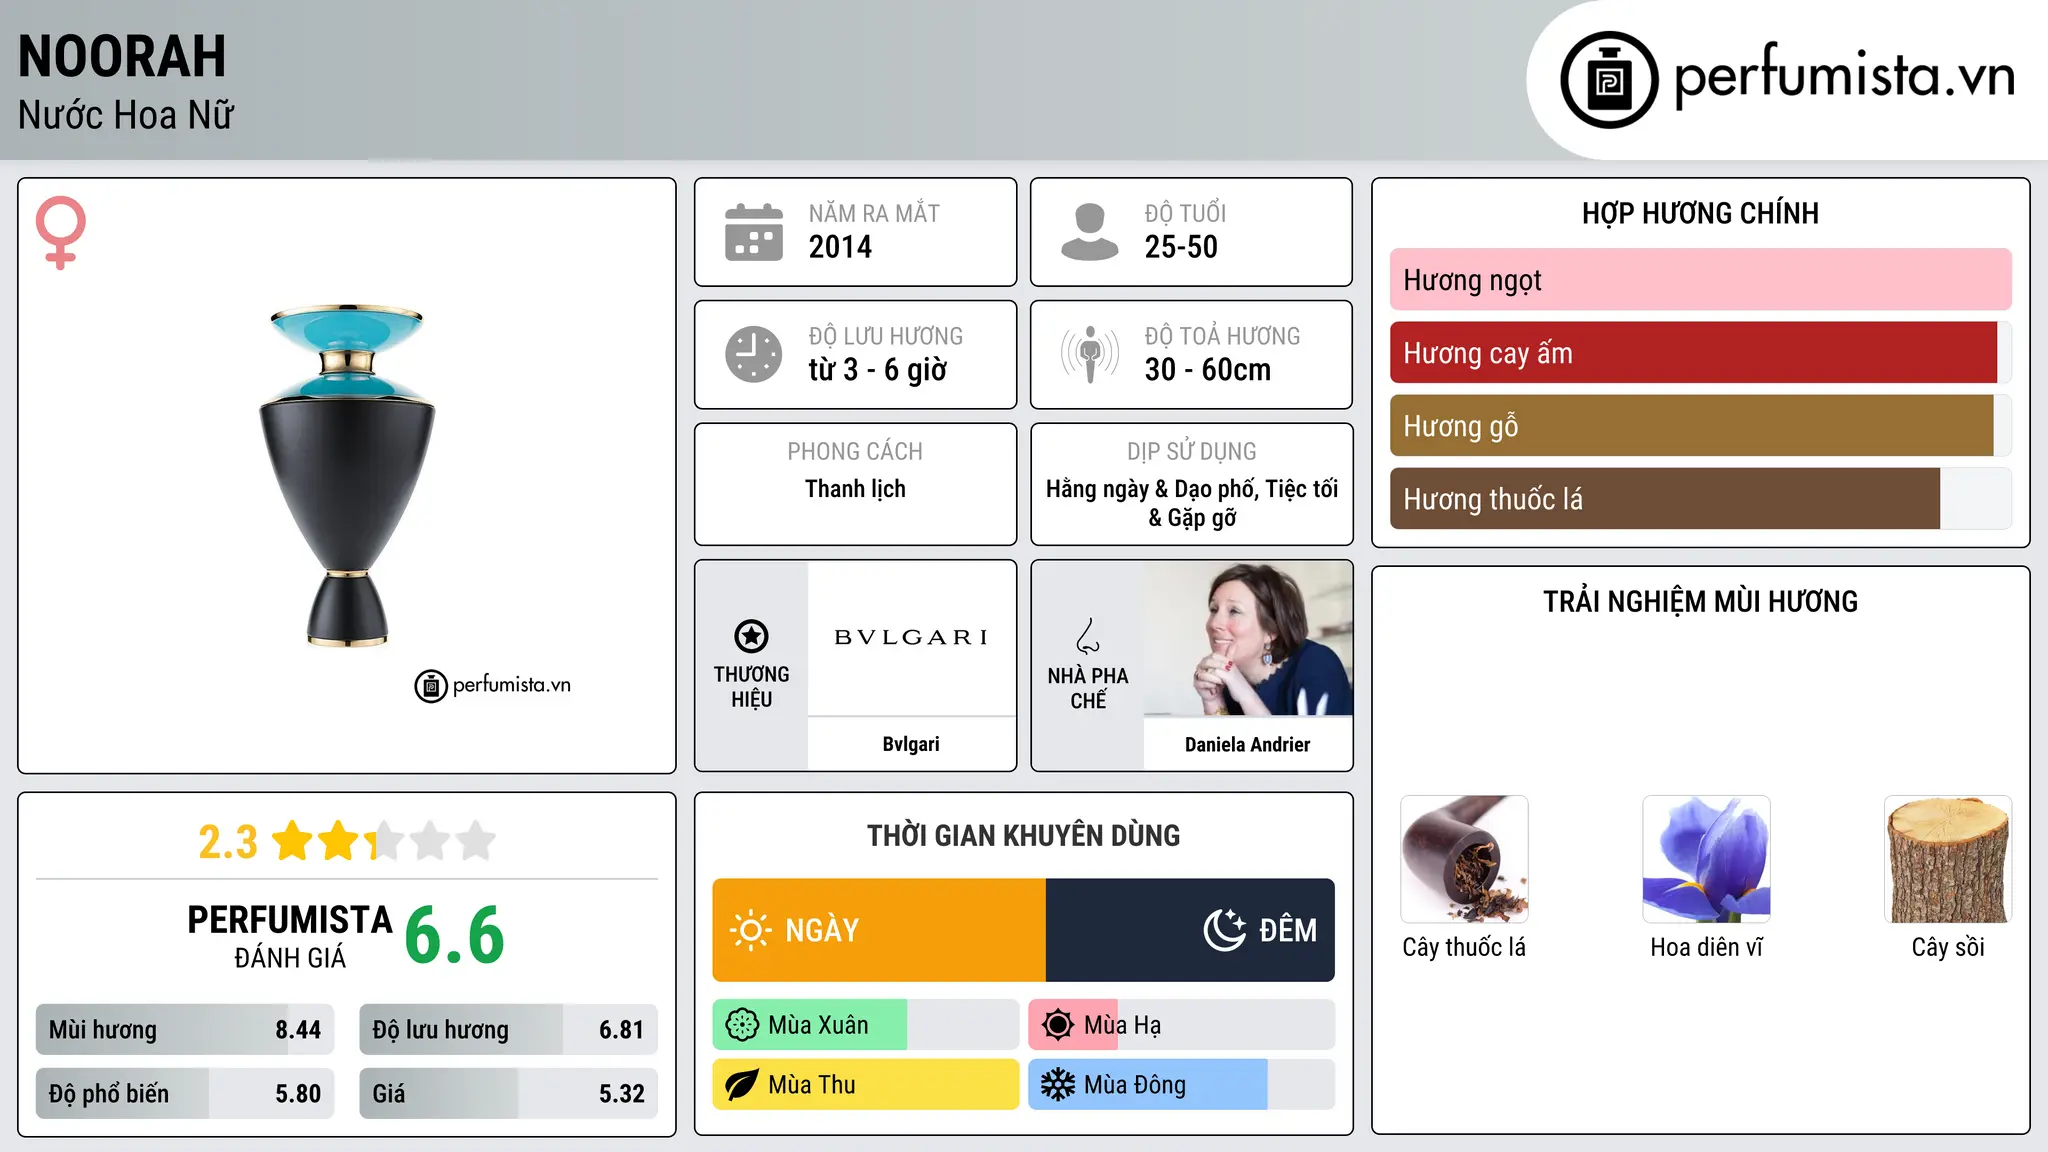Viewport: 2048px width, 1152px height.
Task: Click the Giá 5.32 score bar
Action: [x=508, y=1094]
